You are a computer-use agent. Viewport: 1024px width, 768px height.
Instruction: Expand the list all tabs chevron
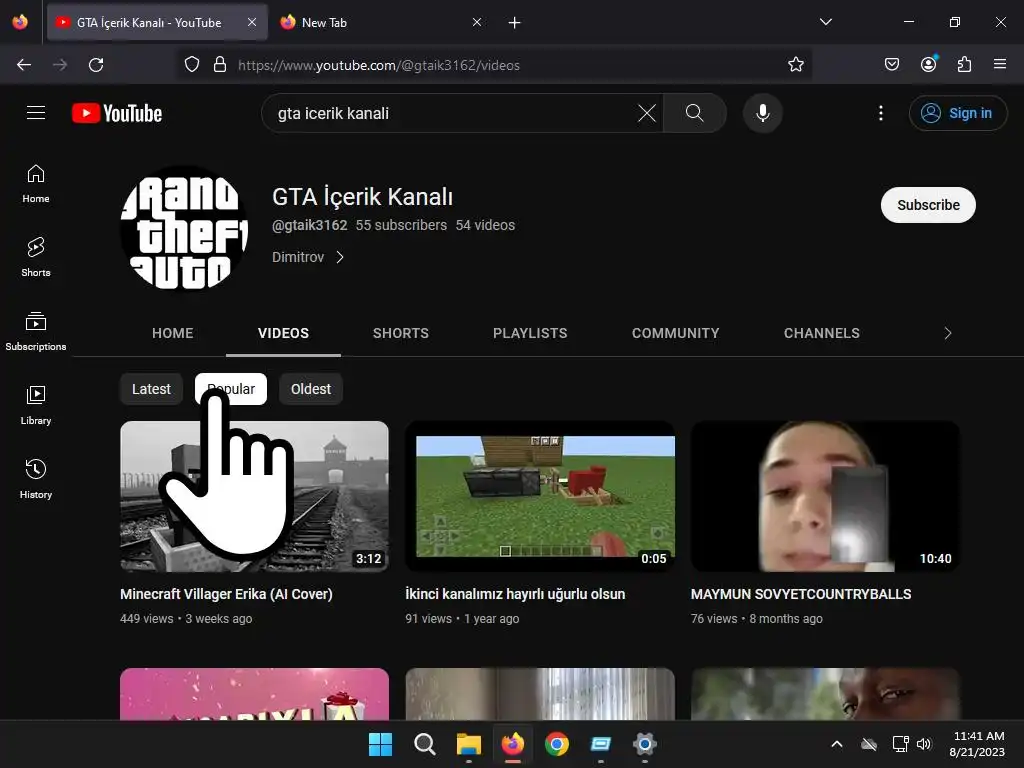[825, 22]
